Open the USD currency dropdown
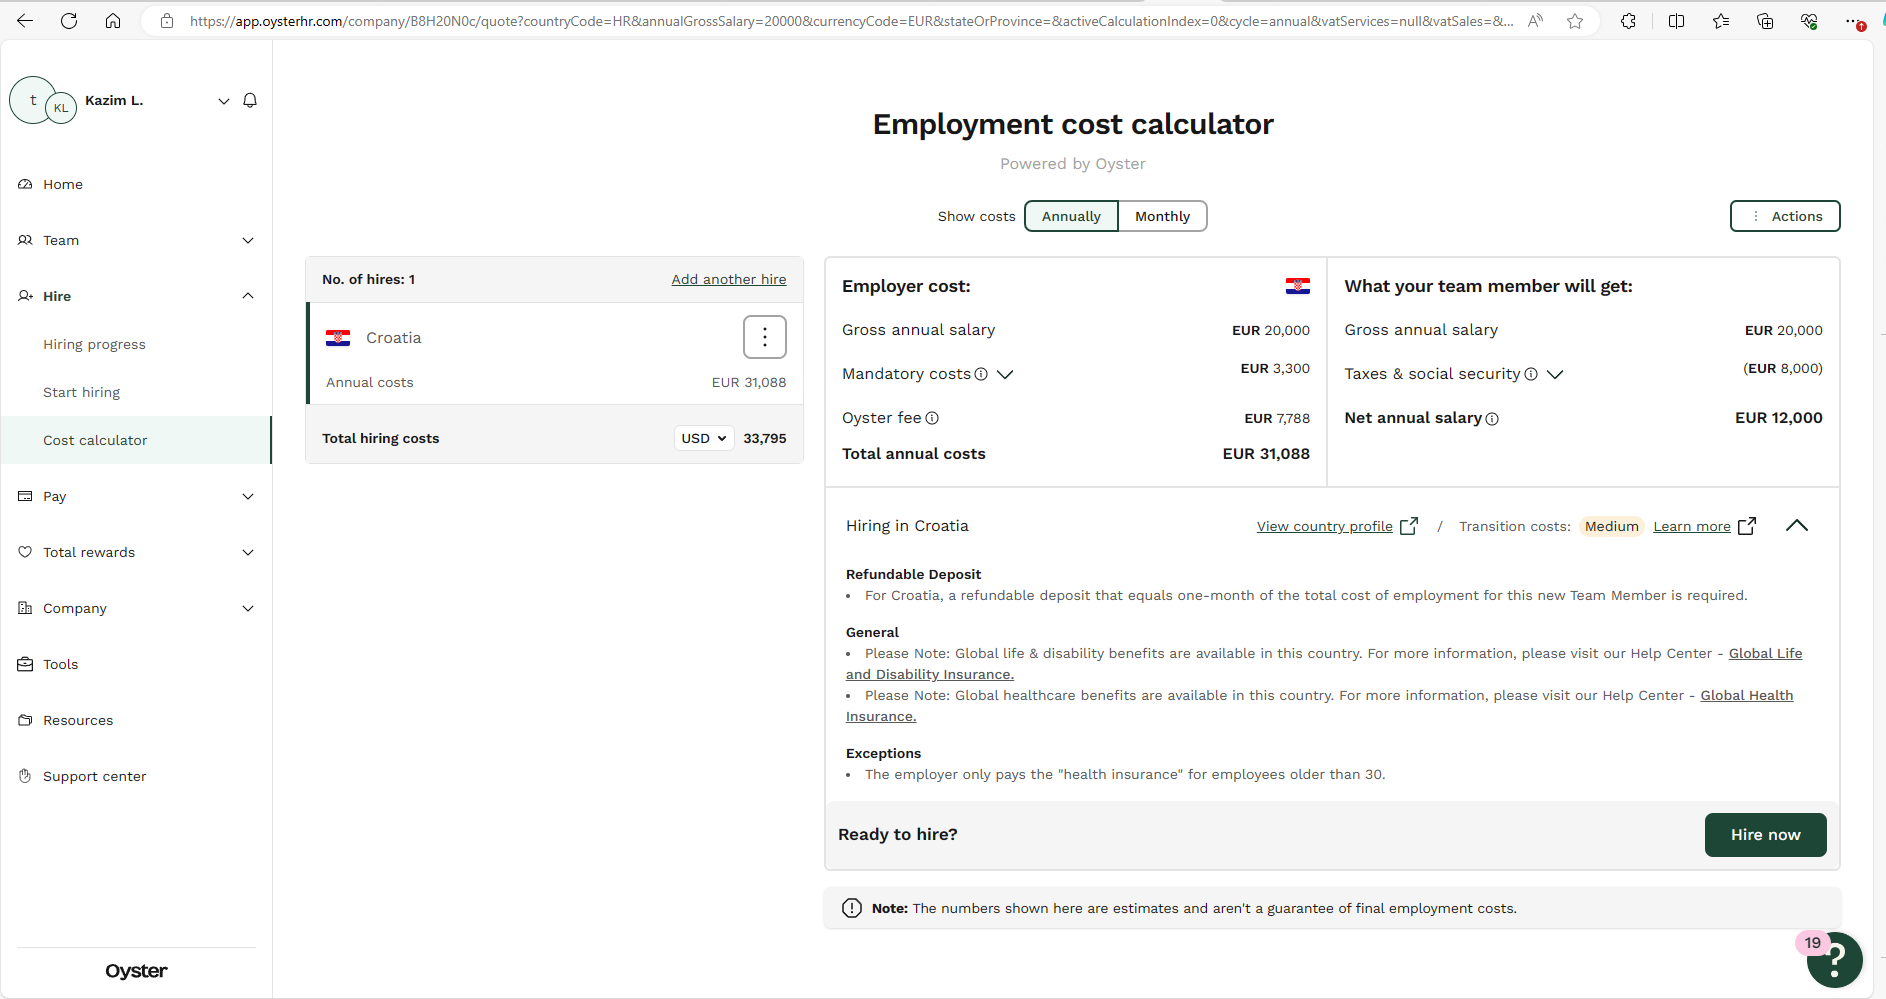Viewport: 1886px width, 999px height. pyautogui.click(x=703, y=438)
